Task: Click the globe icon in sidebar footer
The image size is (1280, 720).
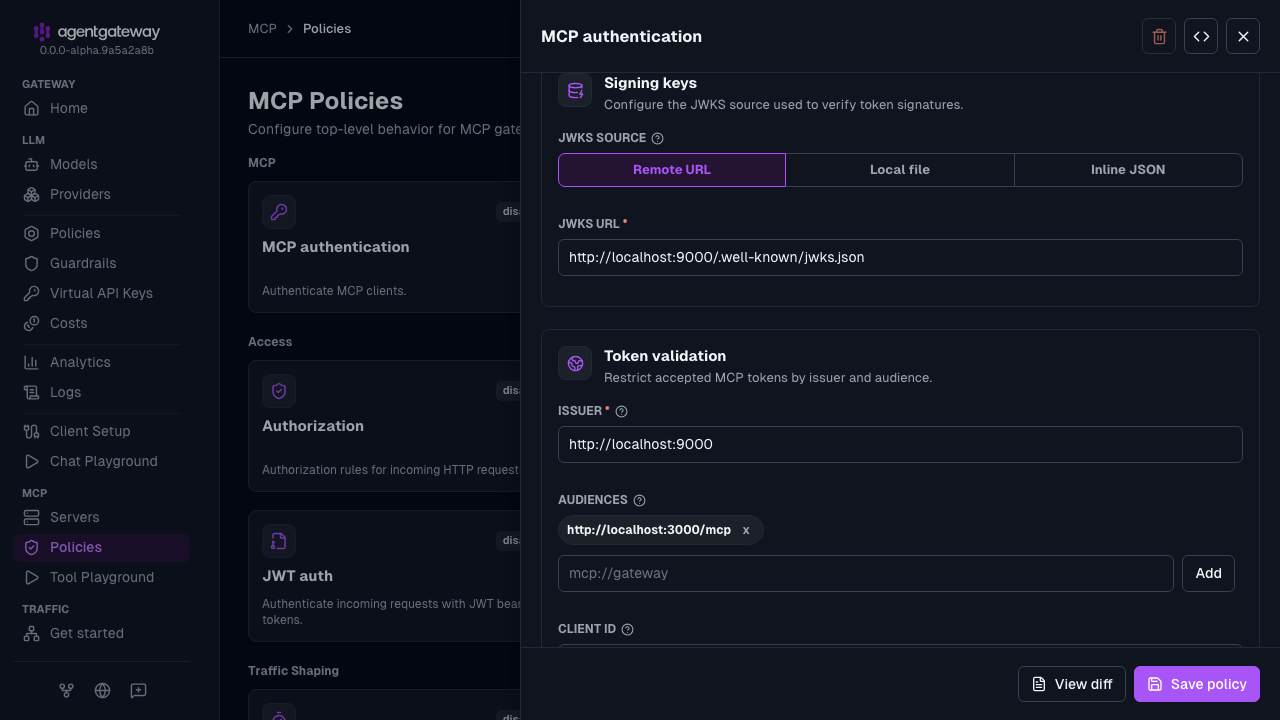Action: pyautogui.click(x=102, y=690)
